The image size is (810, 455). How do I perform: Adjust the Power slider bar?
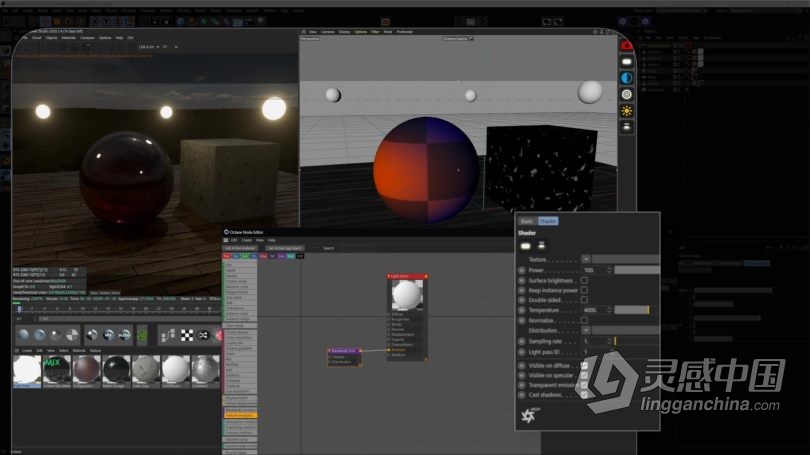(x=637, y=270)
